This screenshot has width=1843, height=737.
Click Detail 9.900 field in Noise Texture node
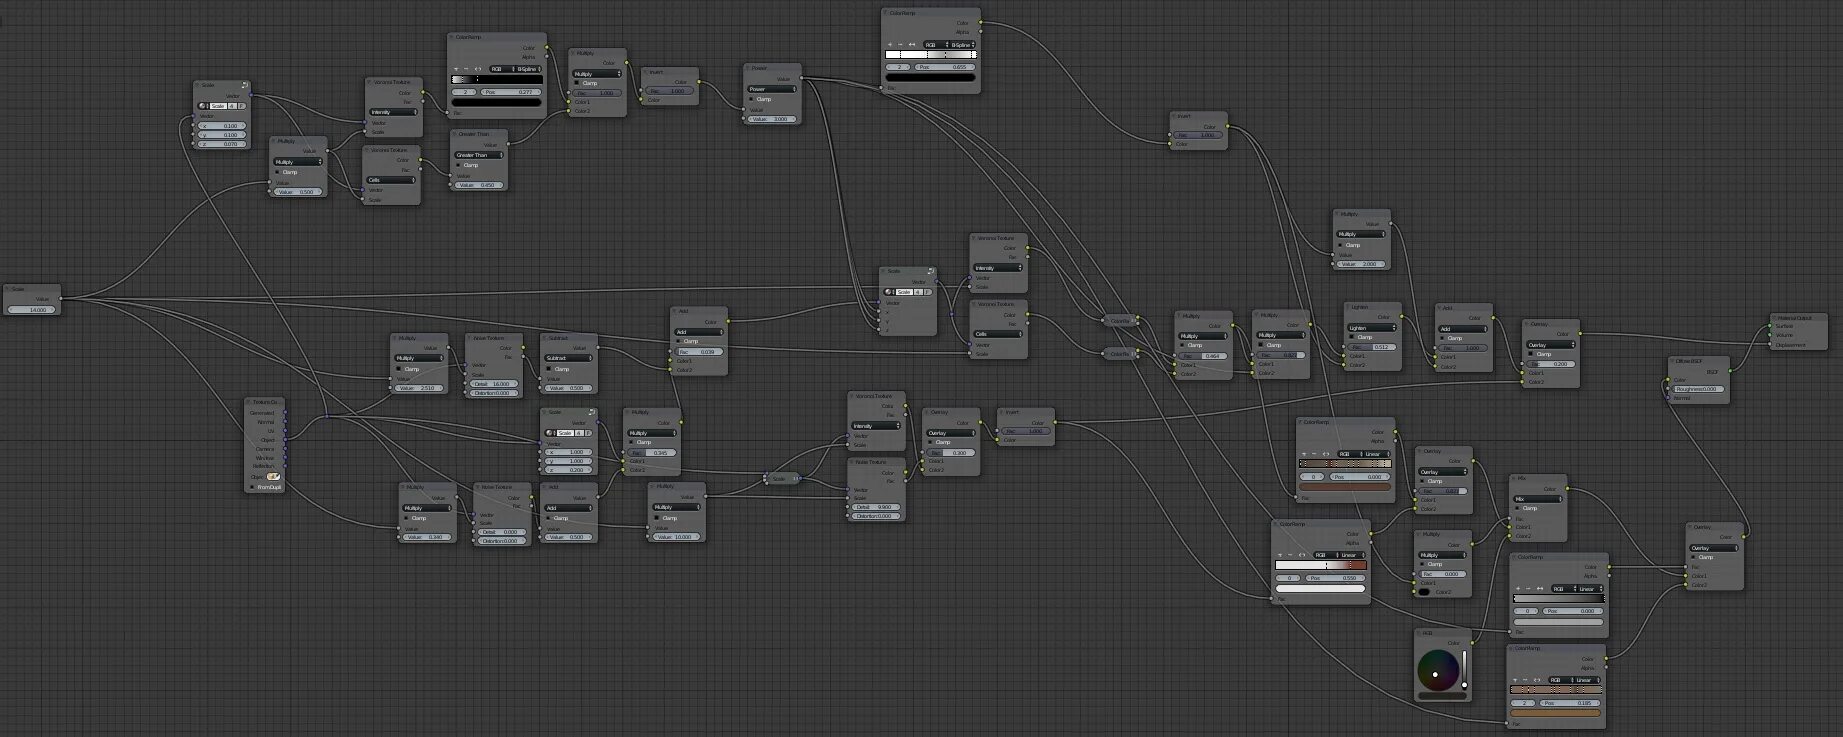point(877,507)
